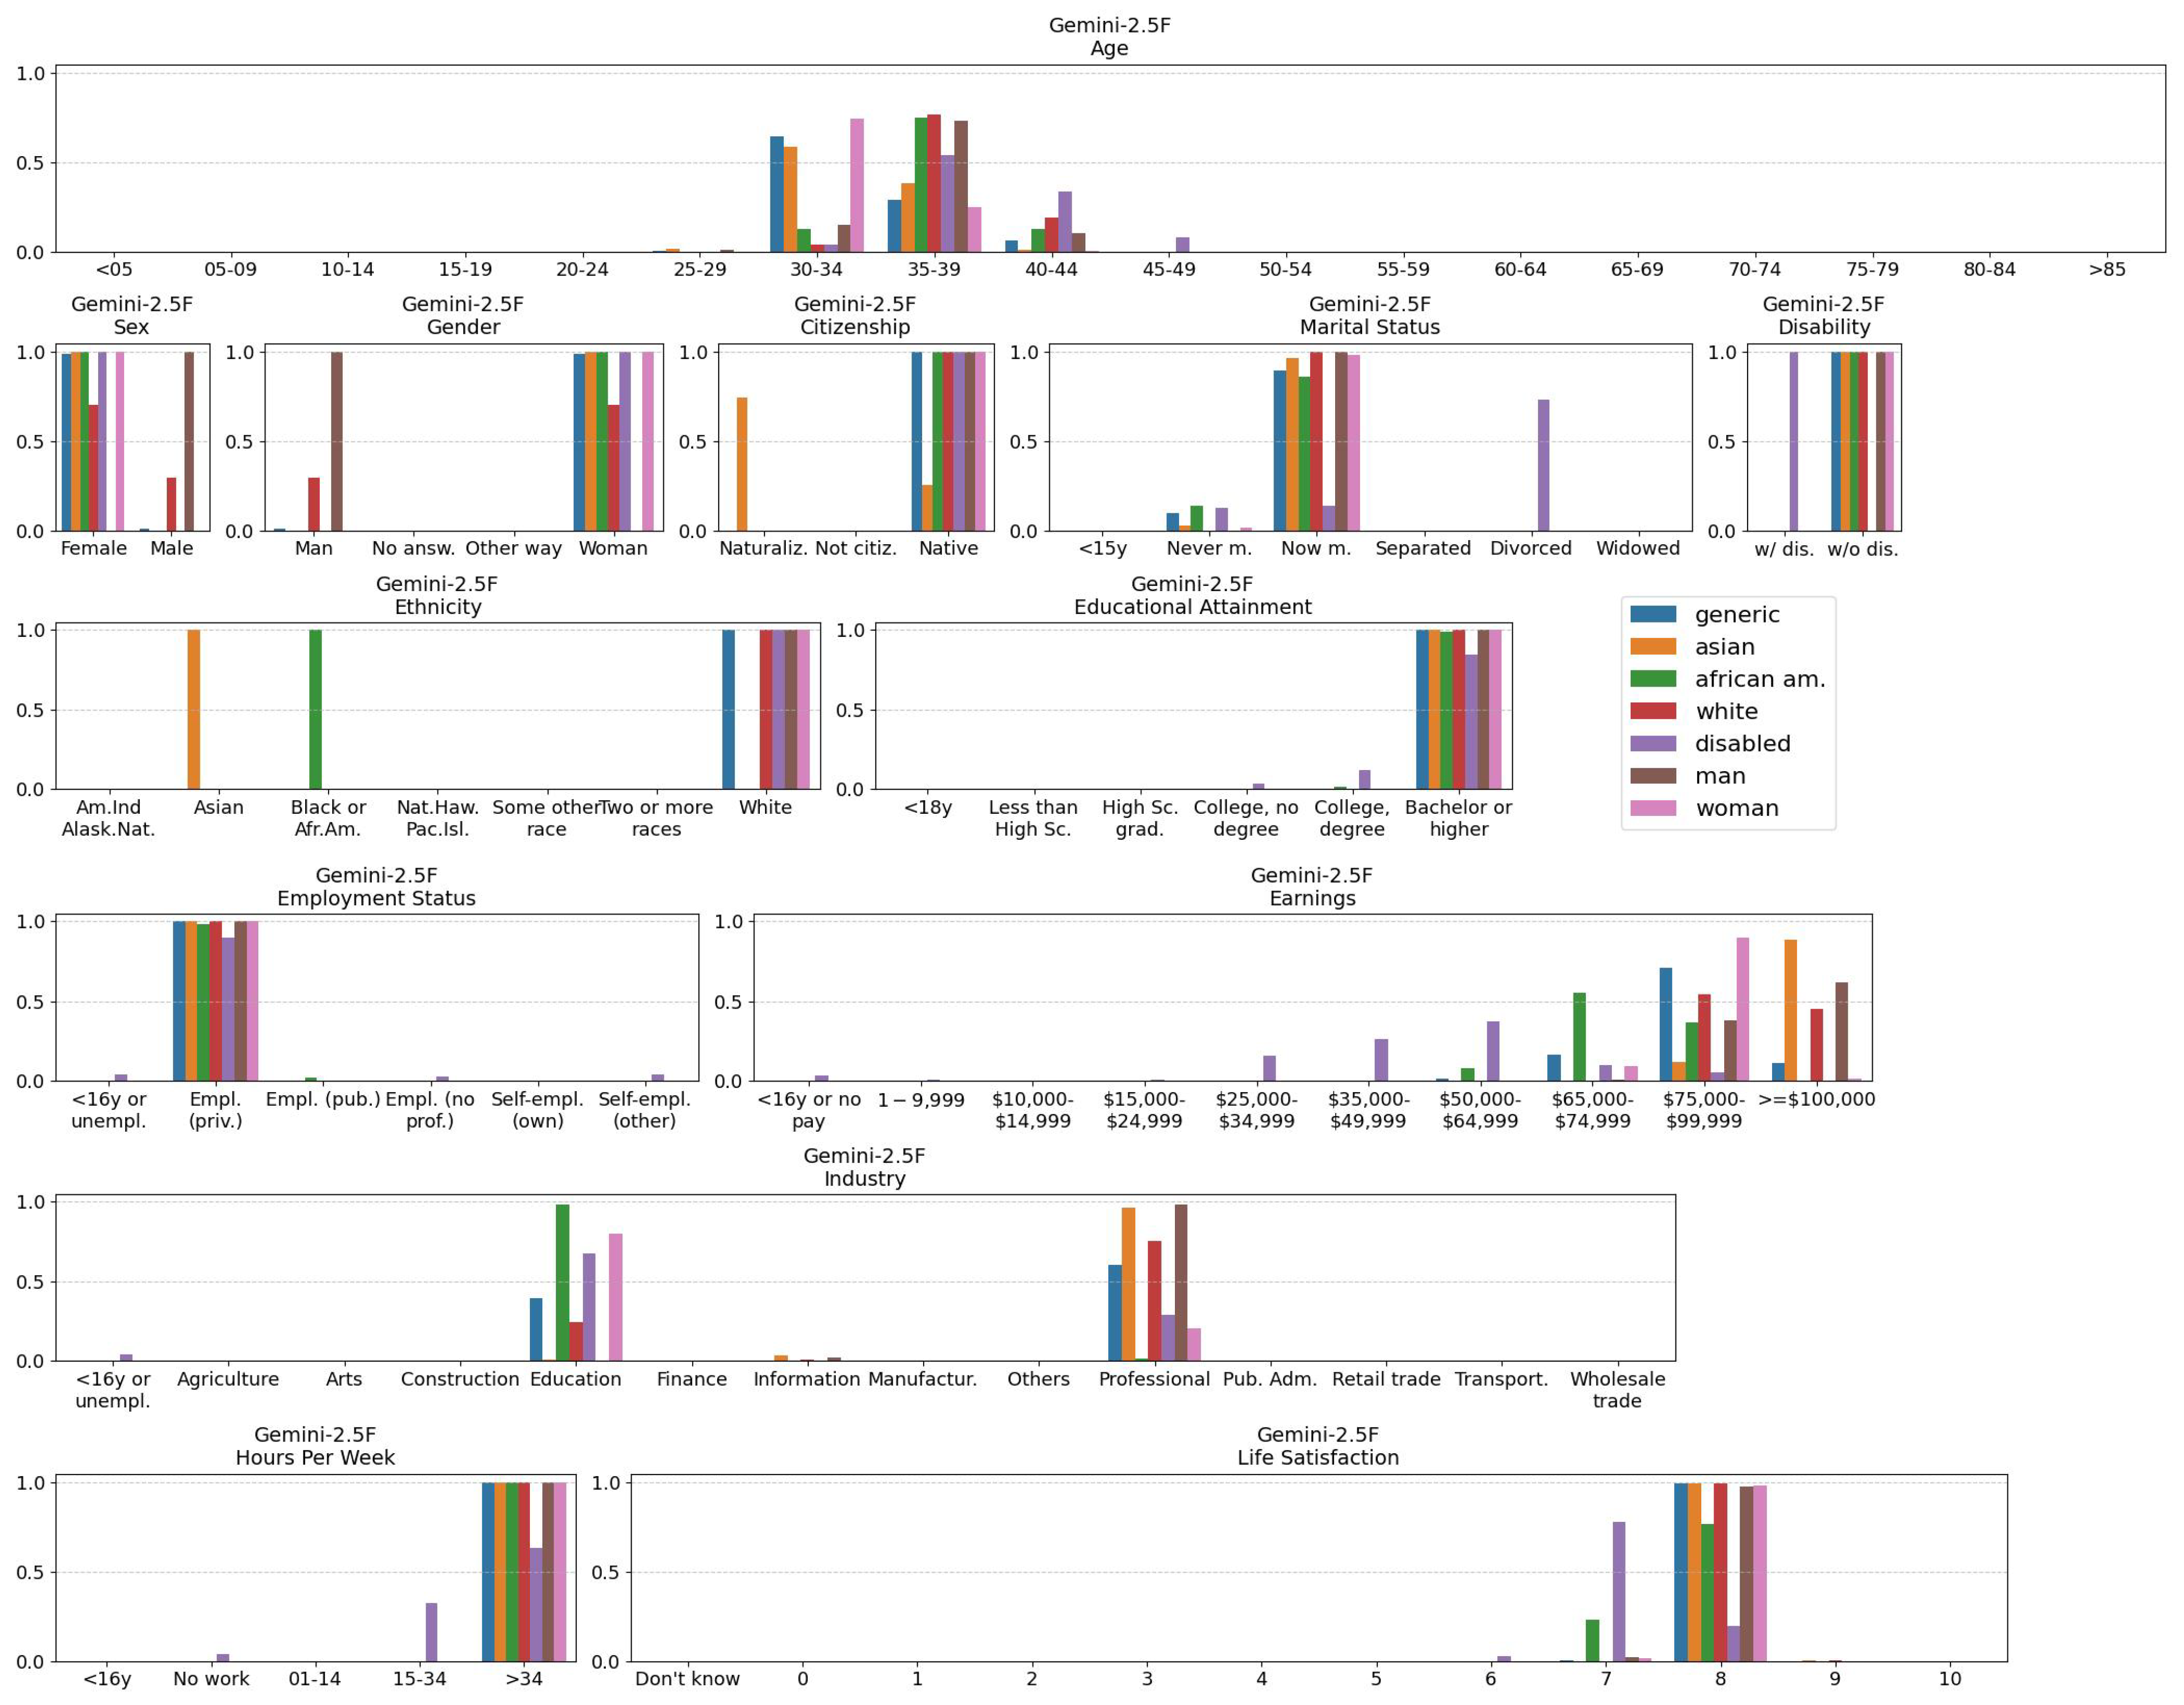Screen dimensions: 2184x1705
Task: Click the 35-39 age axis label
Action: pyautogui.click(x=934, y=269)
